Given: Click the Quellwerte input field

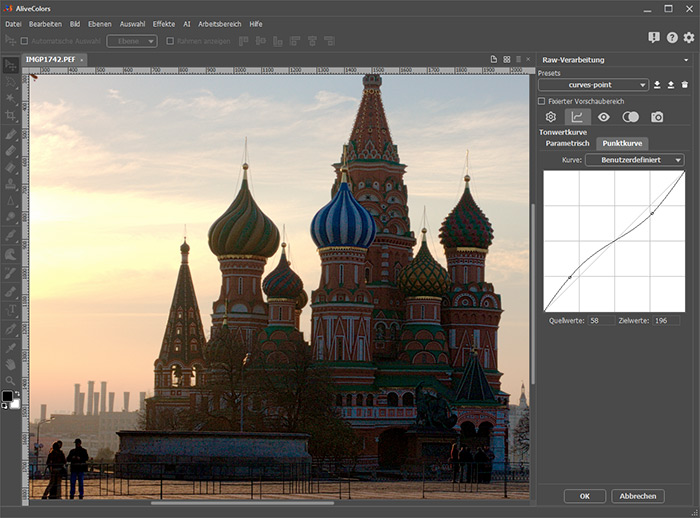Looking at the screenshot, I should pyautogui.click(x=601, y=321).
